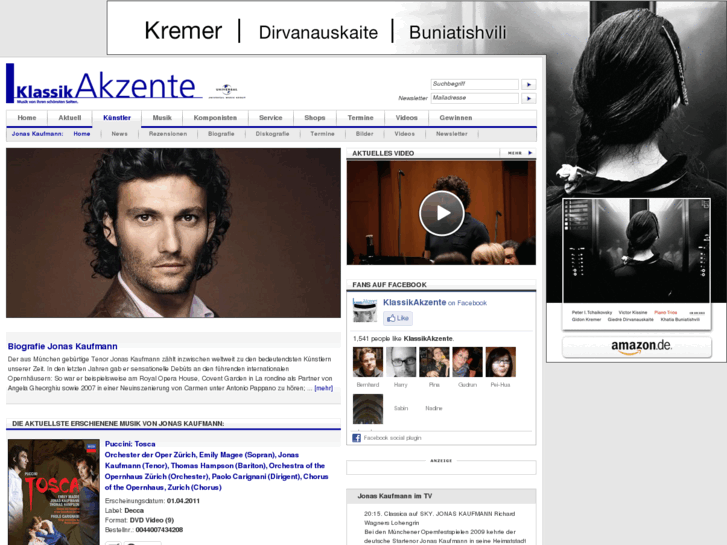This screenshot has height=545, width=727.
Task: Open the Gewinnen main menu item
Action: pos(456,118)
